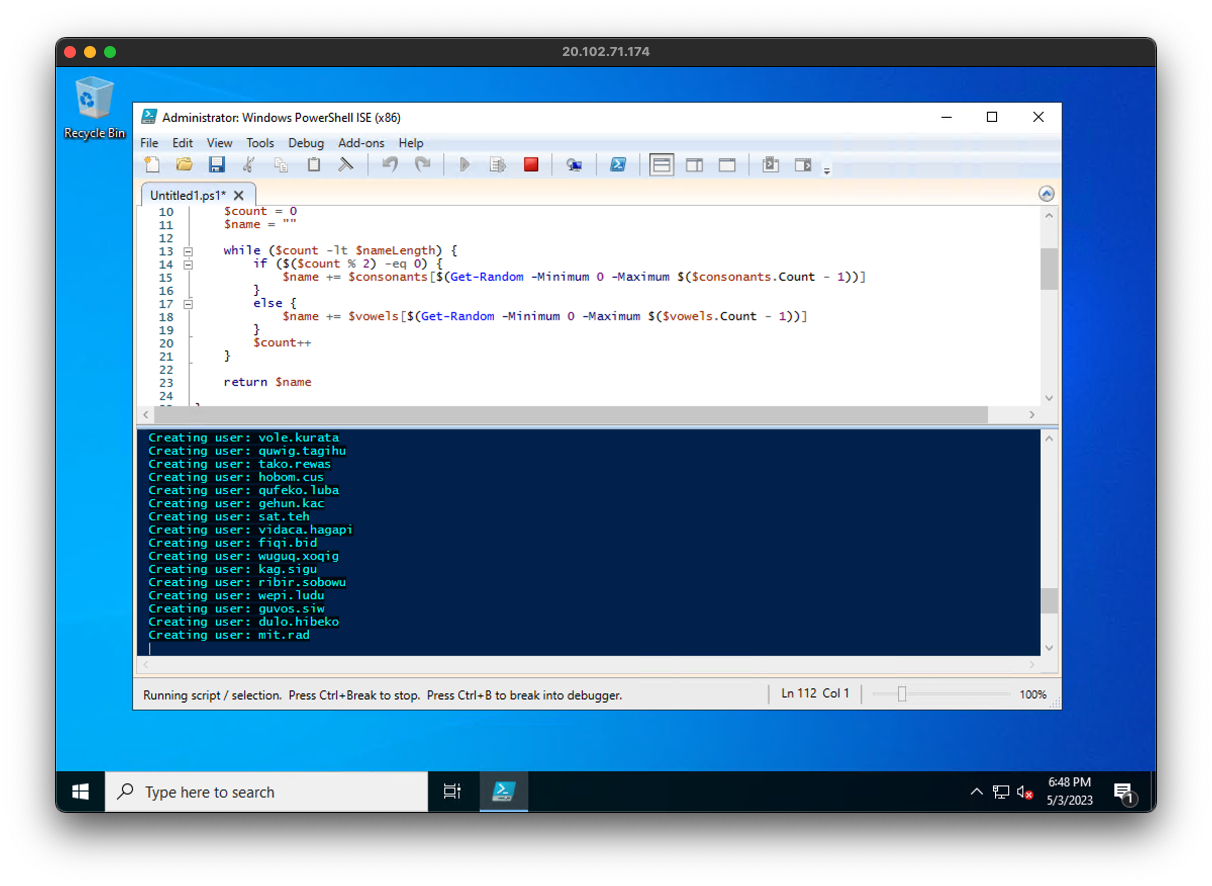Toggle Show Script Pane Right layout

(x=694, y=164)
